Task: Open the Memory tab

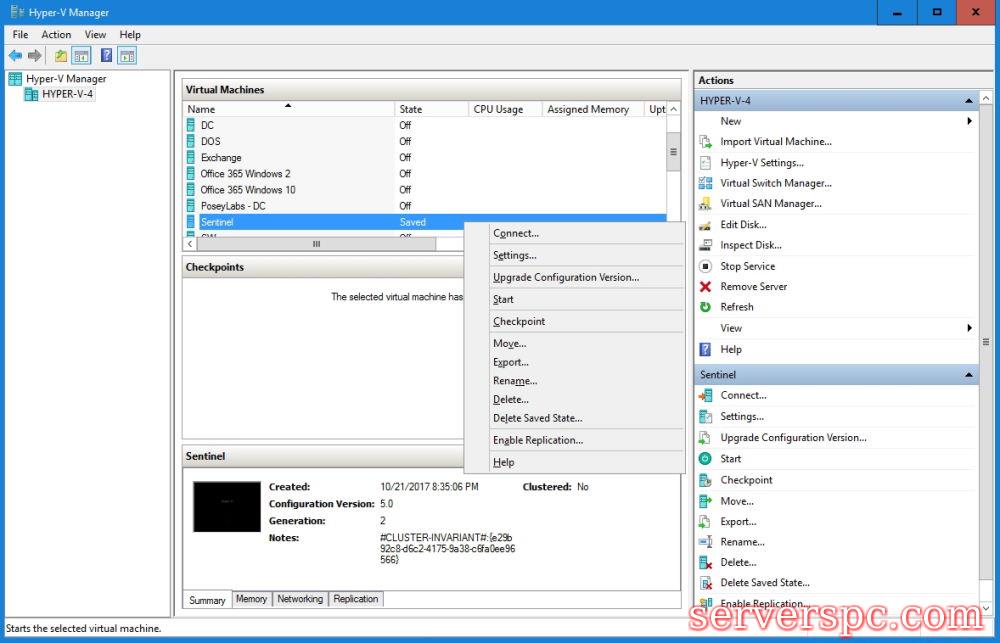Action: click(x=251, y=599)
